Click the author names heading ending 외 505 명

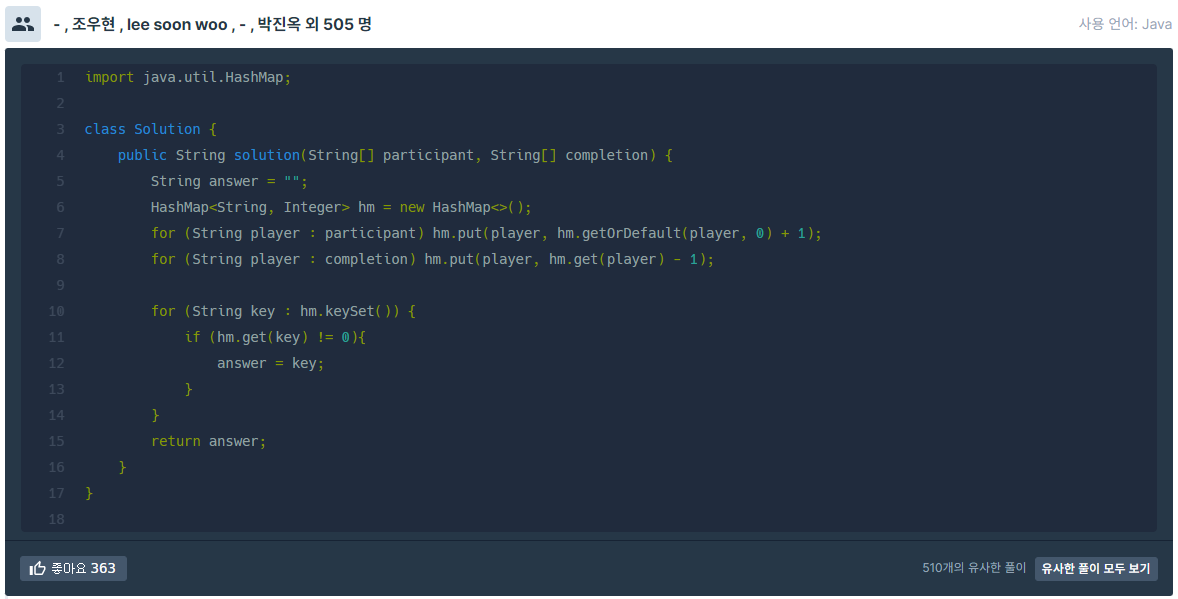(x=213, y=24)
